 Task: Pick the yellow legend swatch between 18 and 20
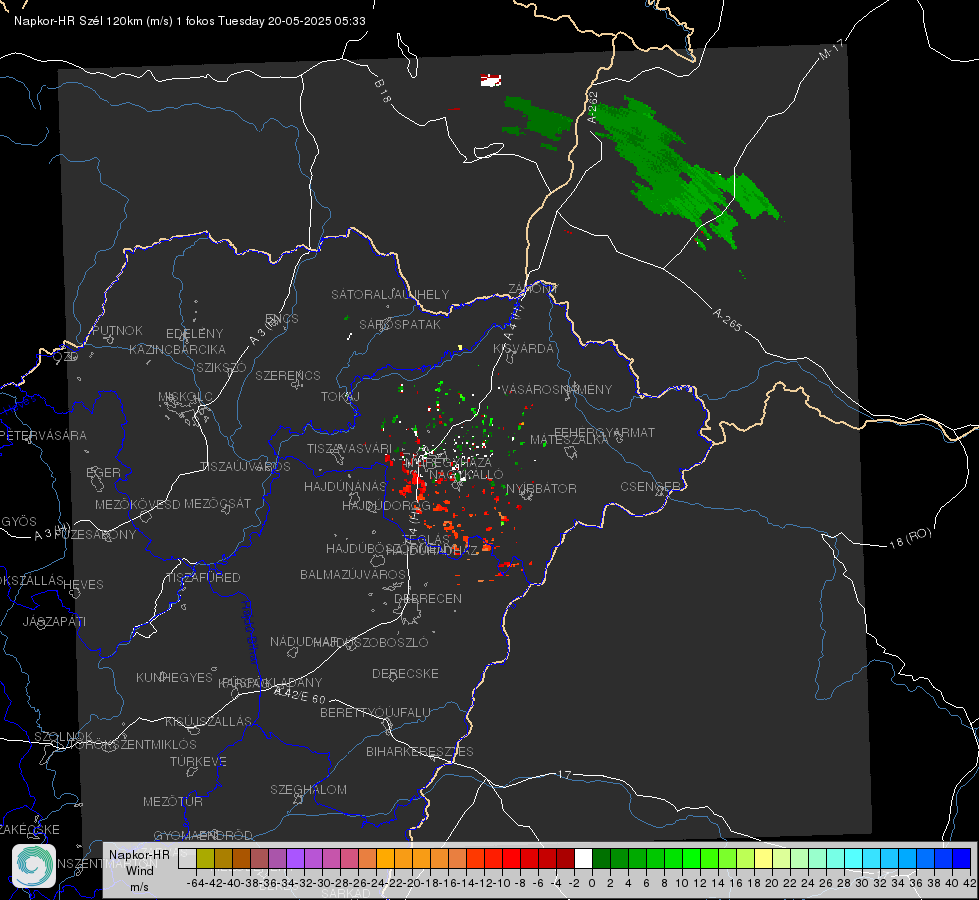coord(764,858)
